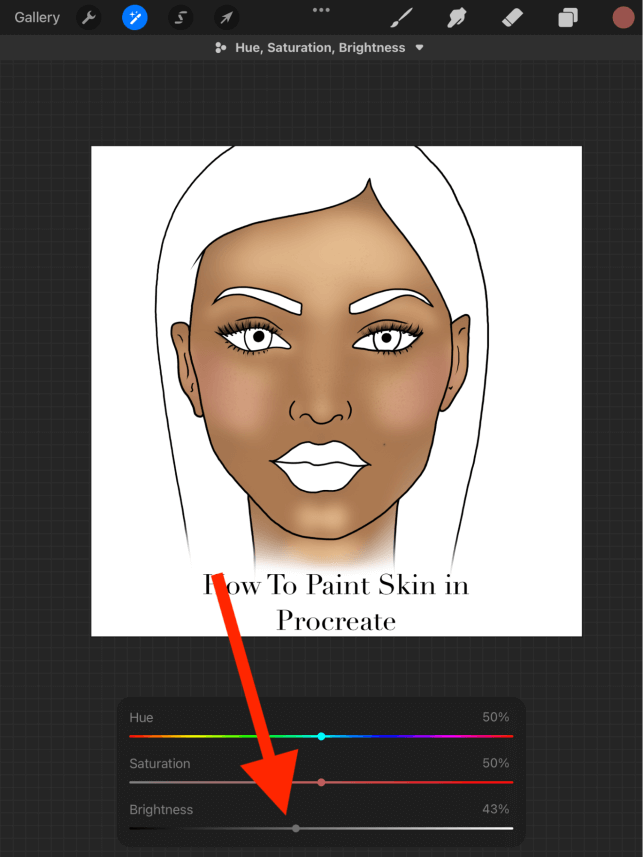Click the Saturation label
Screen dimensions: 643x857
pos(160,764)
